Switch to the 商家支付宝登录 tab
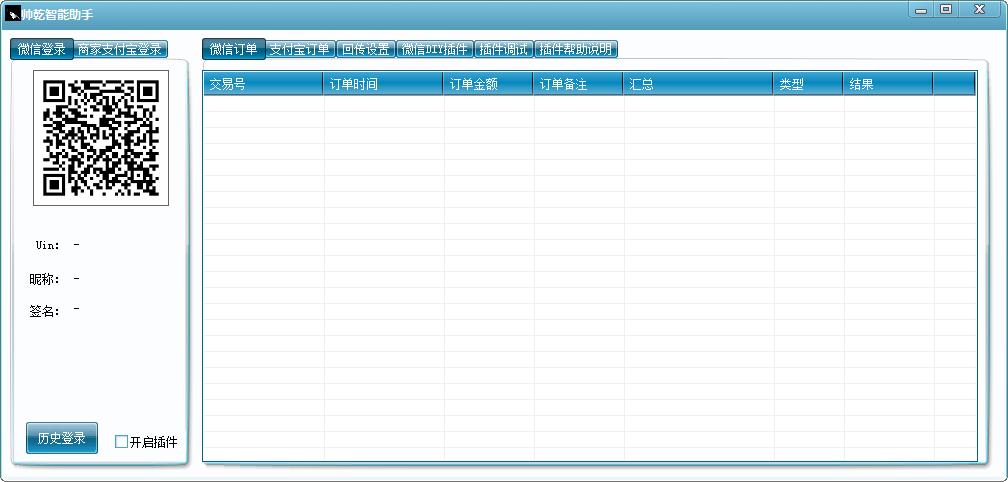1008x482 pixels. [x=120, y=49]
